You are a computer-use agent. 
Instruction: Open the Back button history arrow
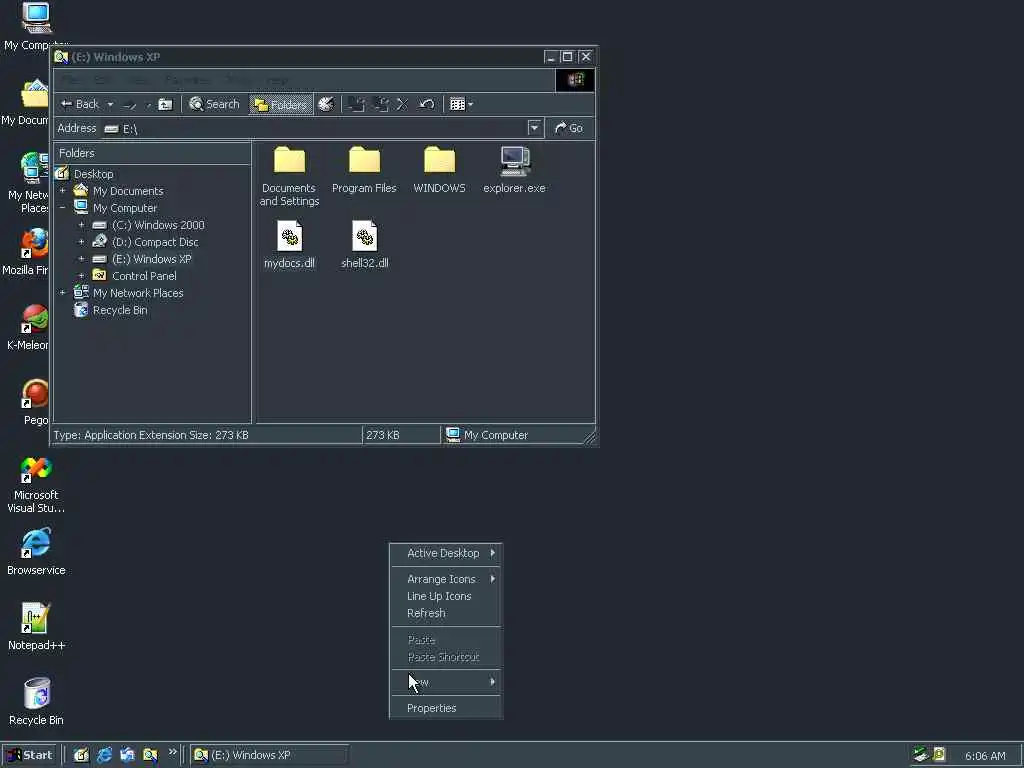[x=110, y=104]
